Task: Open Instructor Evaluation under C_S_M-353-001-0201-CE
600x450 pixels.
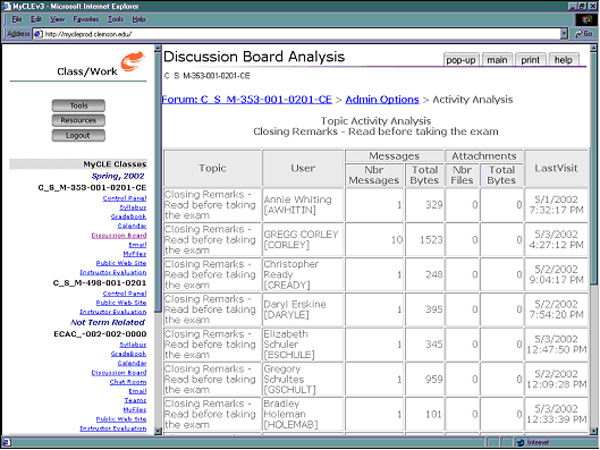Action: [x=113, y=272]
